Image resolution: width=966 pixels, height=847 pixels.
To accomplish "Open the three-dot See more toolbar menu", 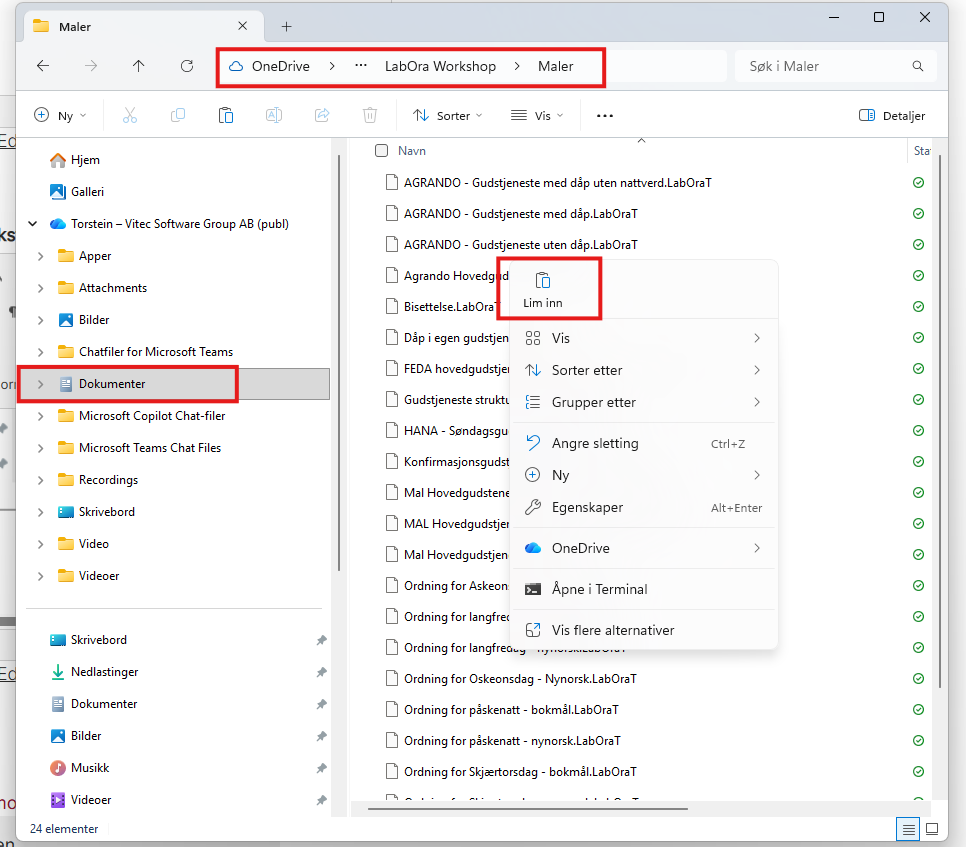I will 604,115.
